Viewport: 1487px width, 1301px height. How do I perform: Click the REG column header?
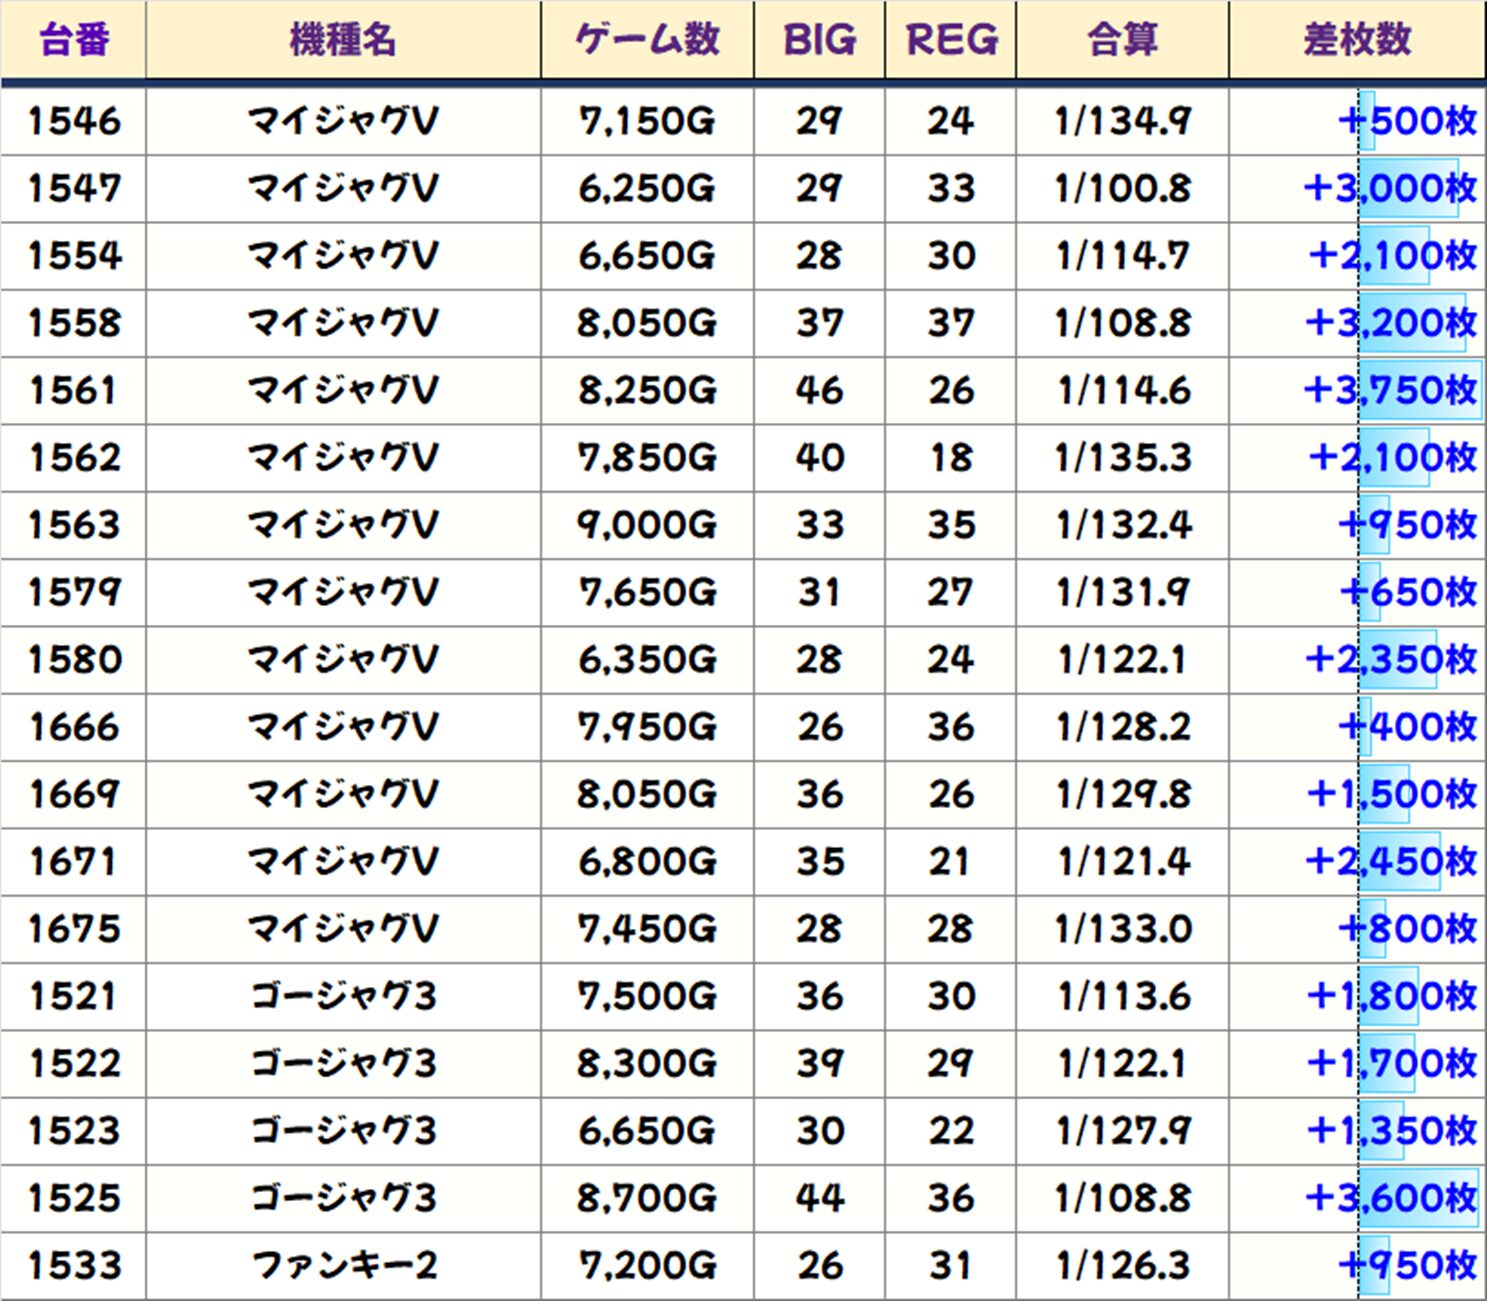coord(951,40)
